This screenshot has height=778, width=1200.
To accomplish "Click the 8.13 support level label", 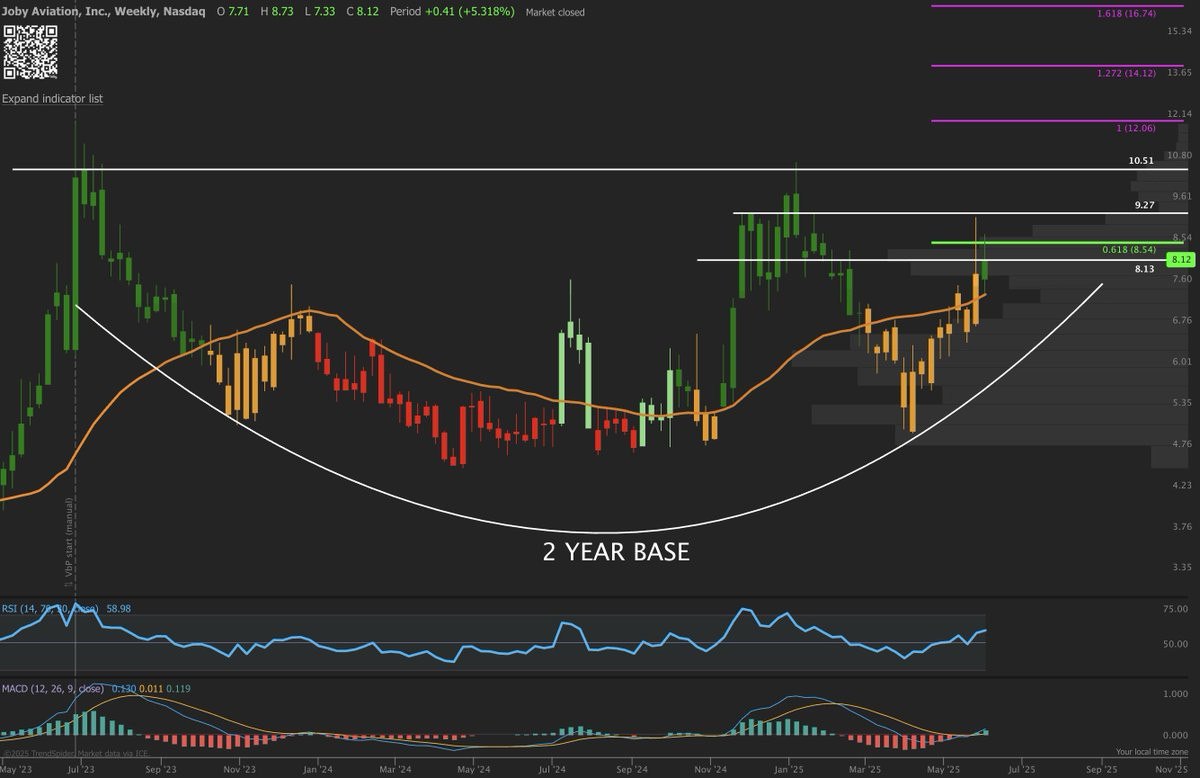I will 1144,269.
